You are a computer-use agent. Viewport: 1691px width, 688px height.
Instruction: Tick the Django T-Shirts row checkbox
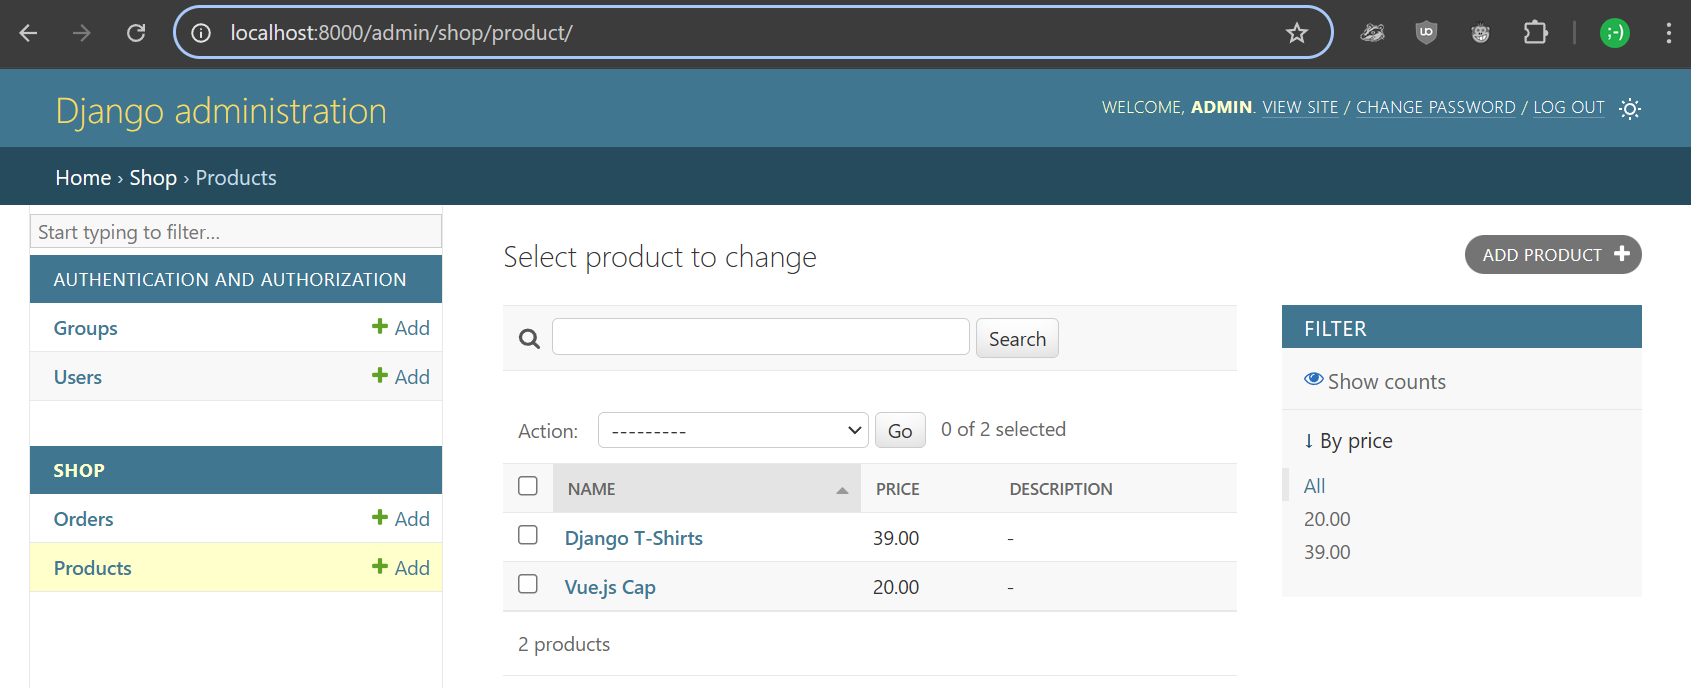pyautogui.click(x=528, y=535)
